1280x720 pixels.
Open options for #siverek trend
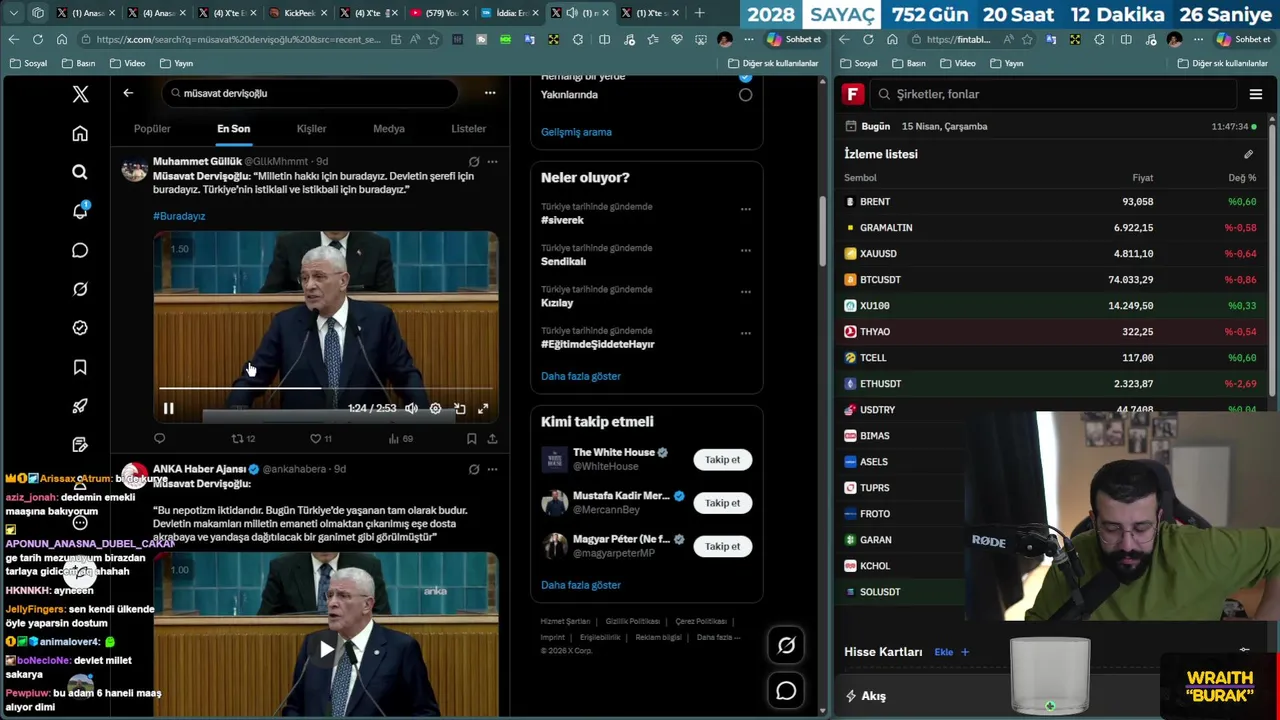point(745,209)
